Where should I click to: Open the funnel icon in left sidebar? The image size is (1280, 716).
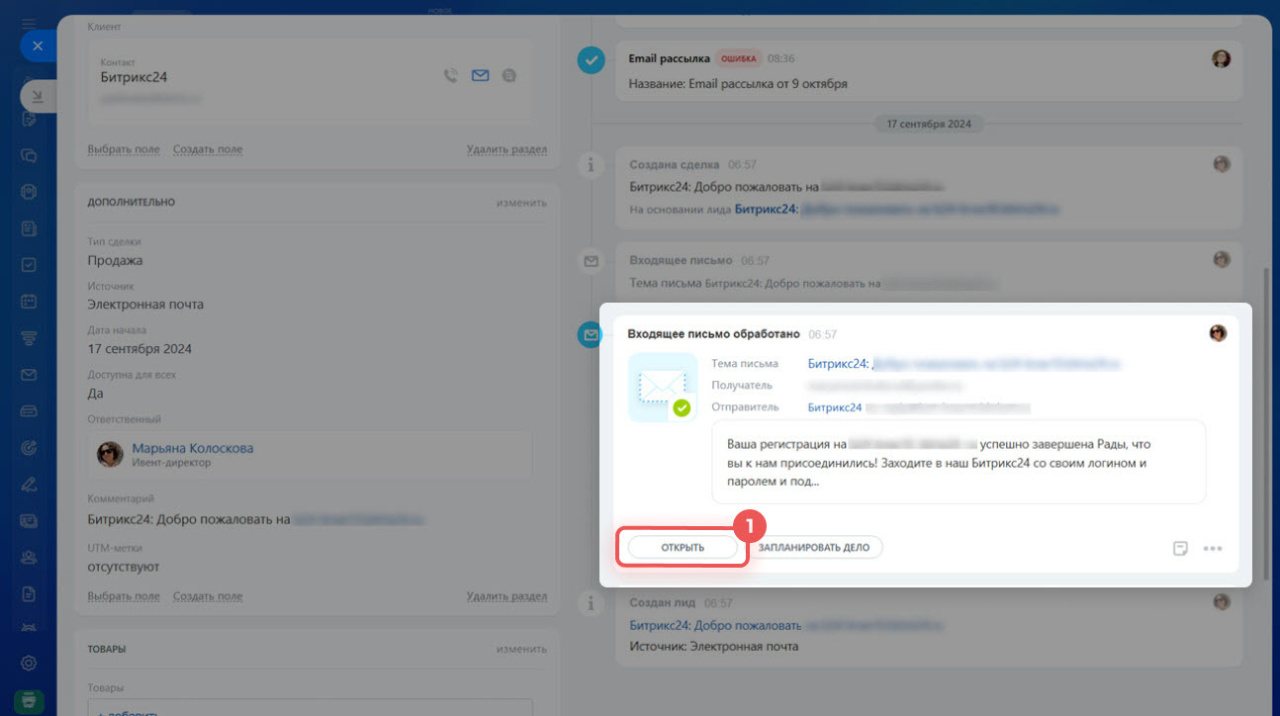click(29, 338)
